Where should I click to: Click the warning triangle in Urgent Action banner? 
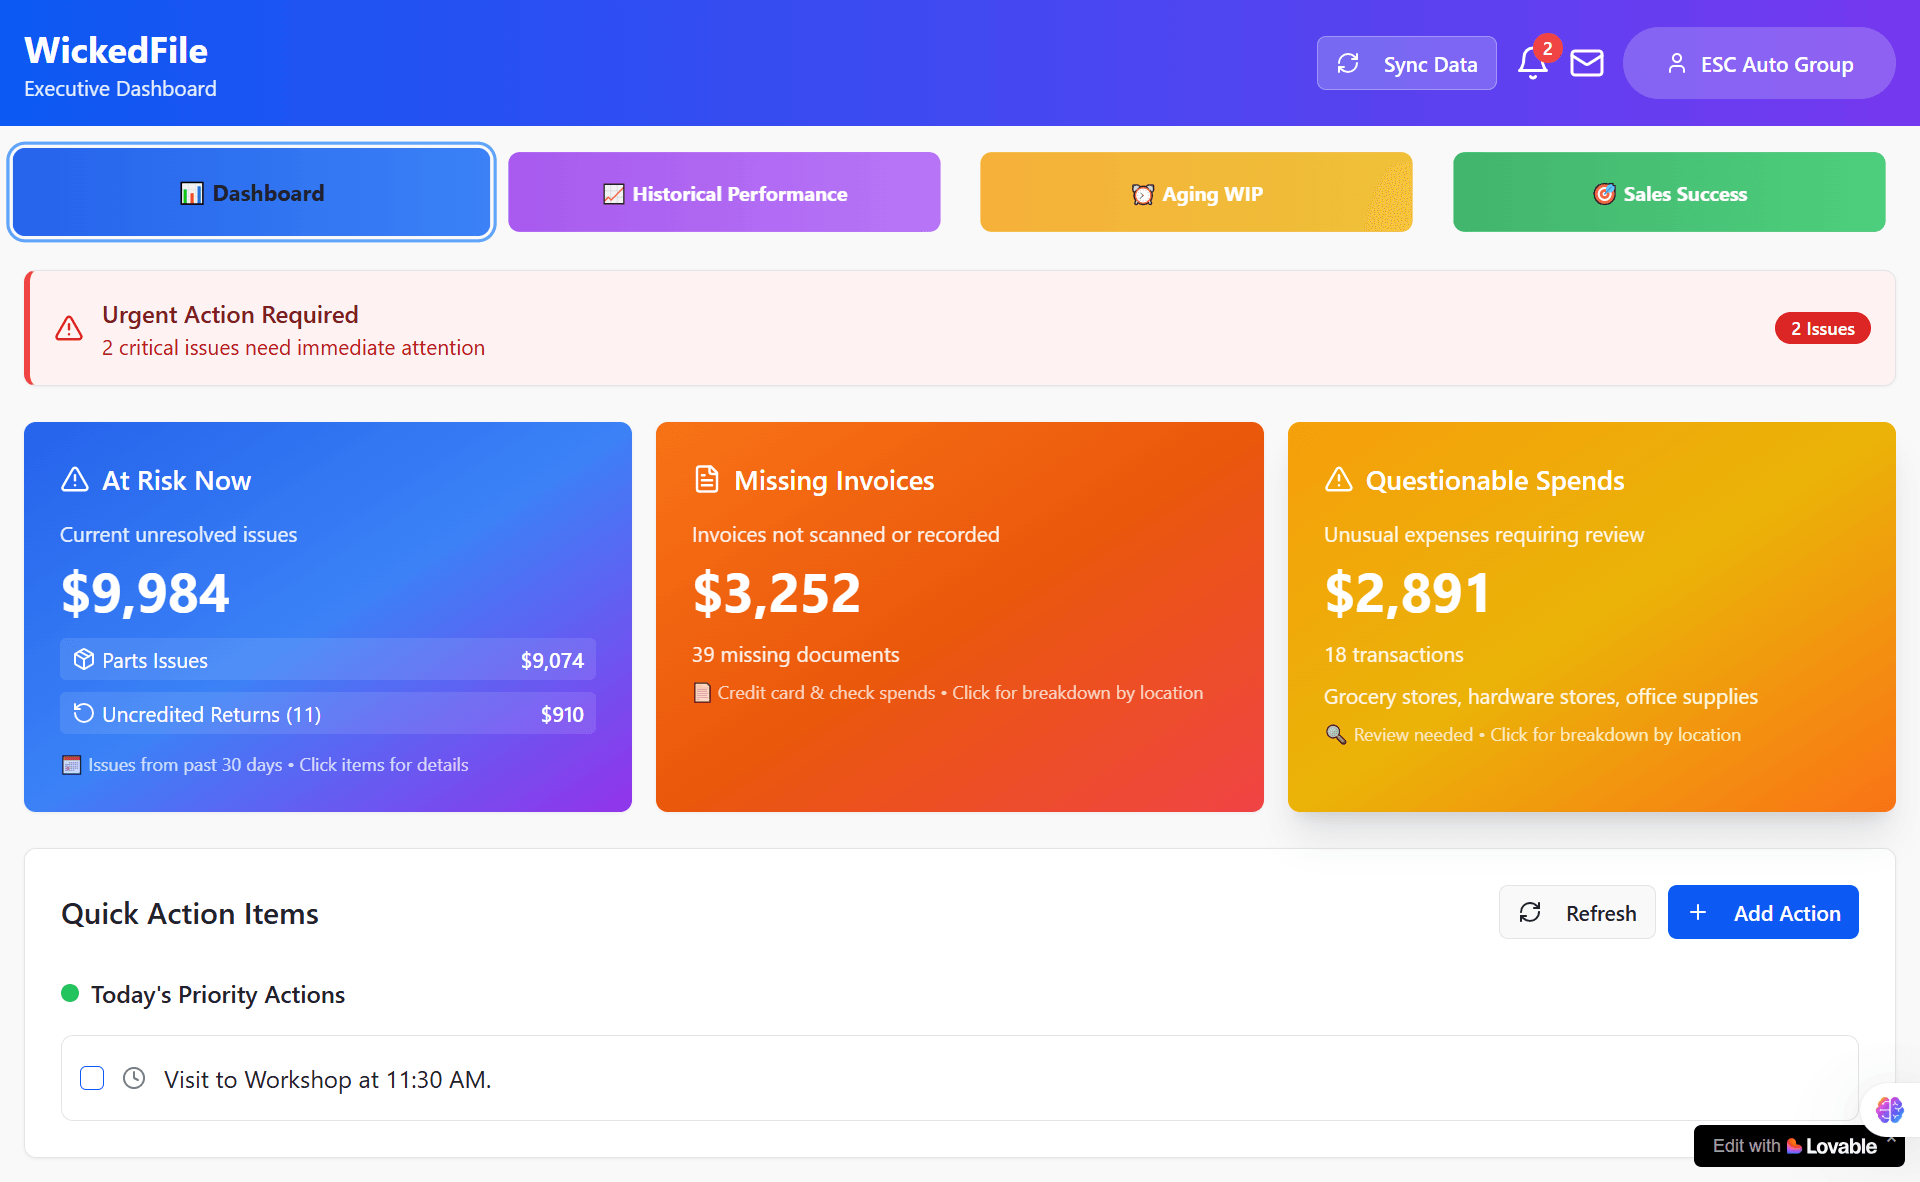click(68, 329)
